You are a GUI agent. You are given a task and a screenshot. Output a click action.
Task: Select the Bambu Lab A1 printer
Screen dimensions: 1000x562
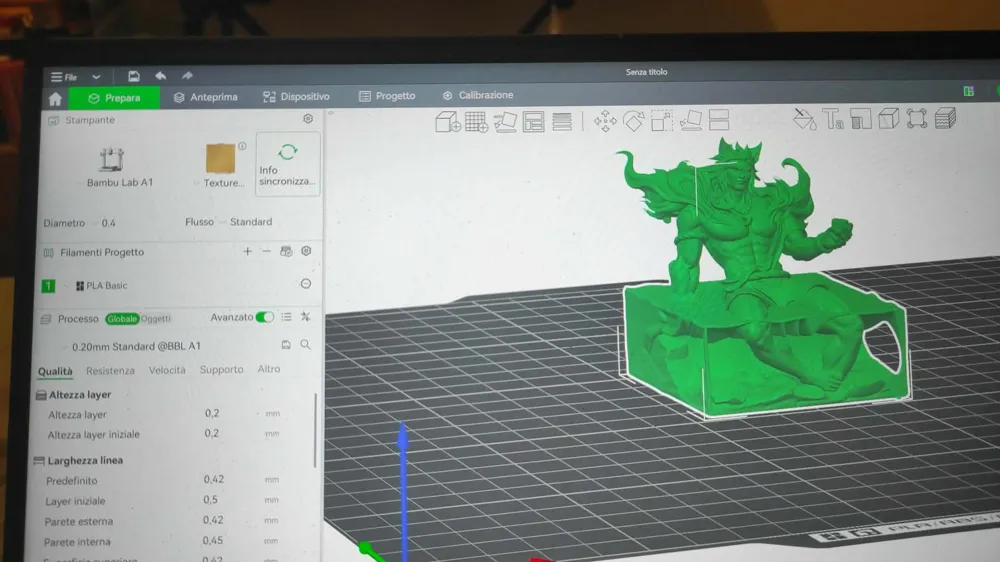pyautogui.click(x=119, y=167)
